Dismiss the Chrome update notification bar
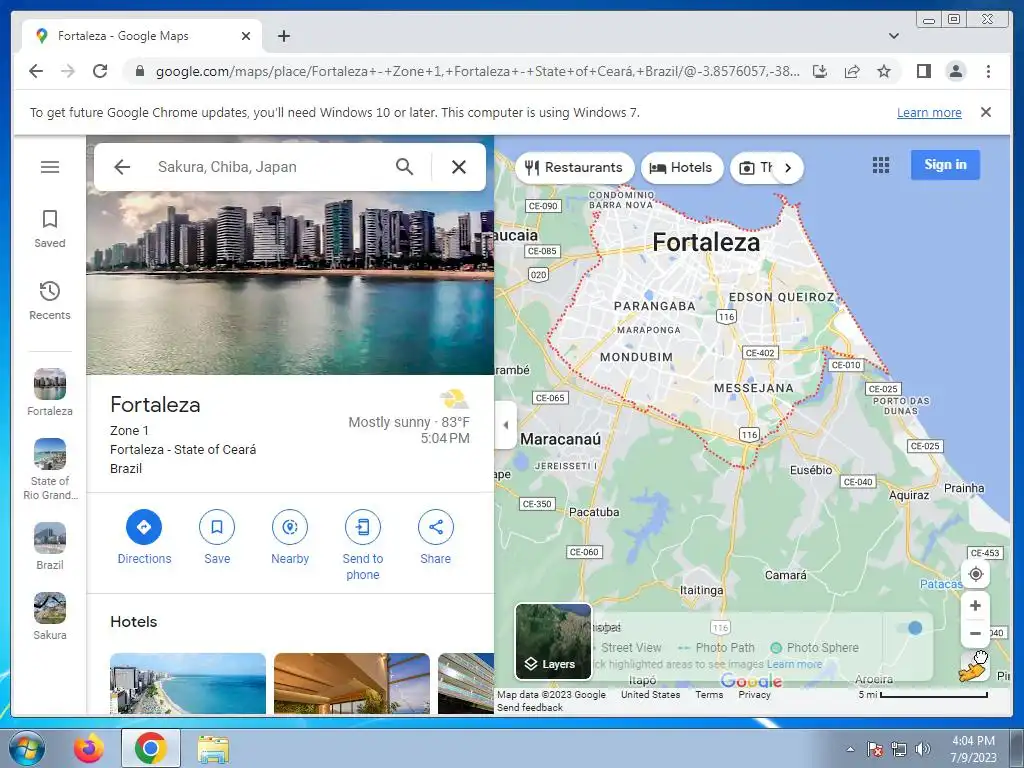Viewport: 1024px width, 768px height. tap(986, 112)
